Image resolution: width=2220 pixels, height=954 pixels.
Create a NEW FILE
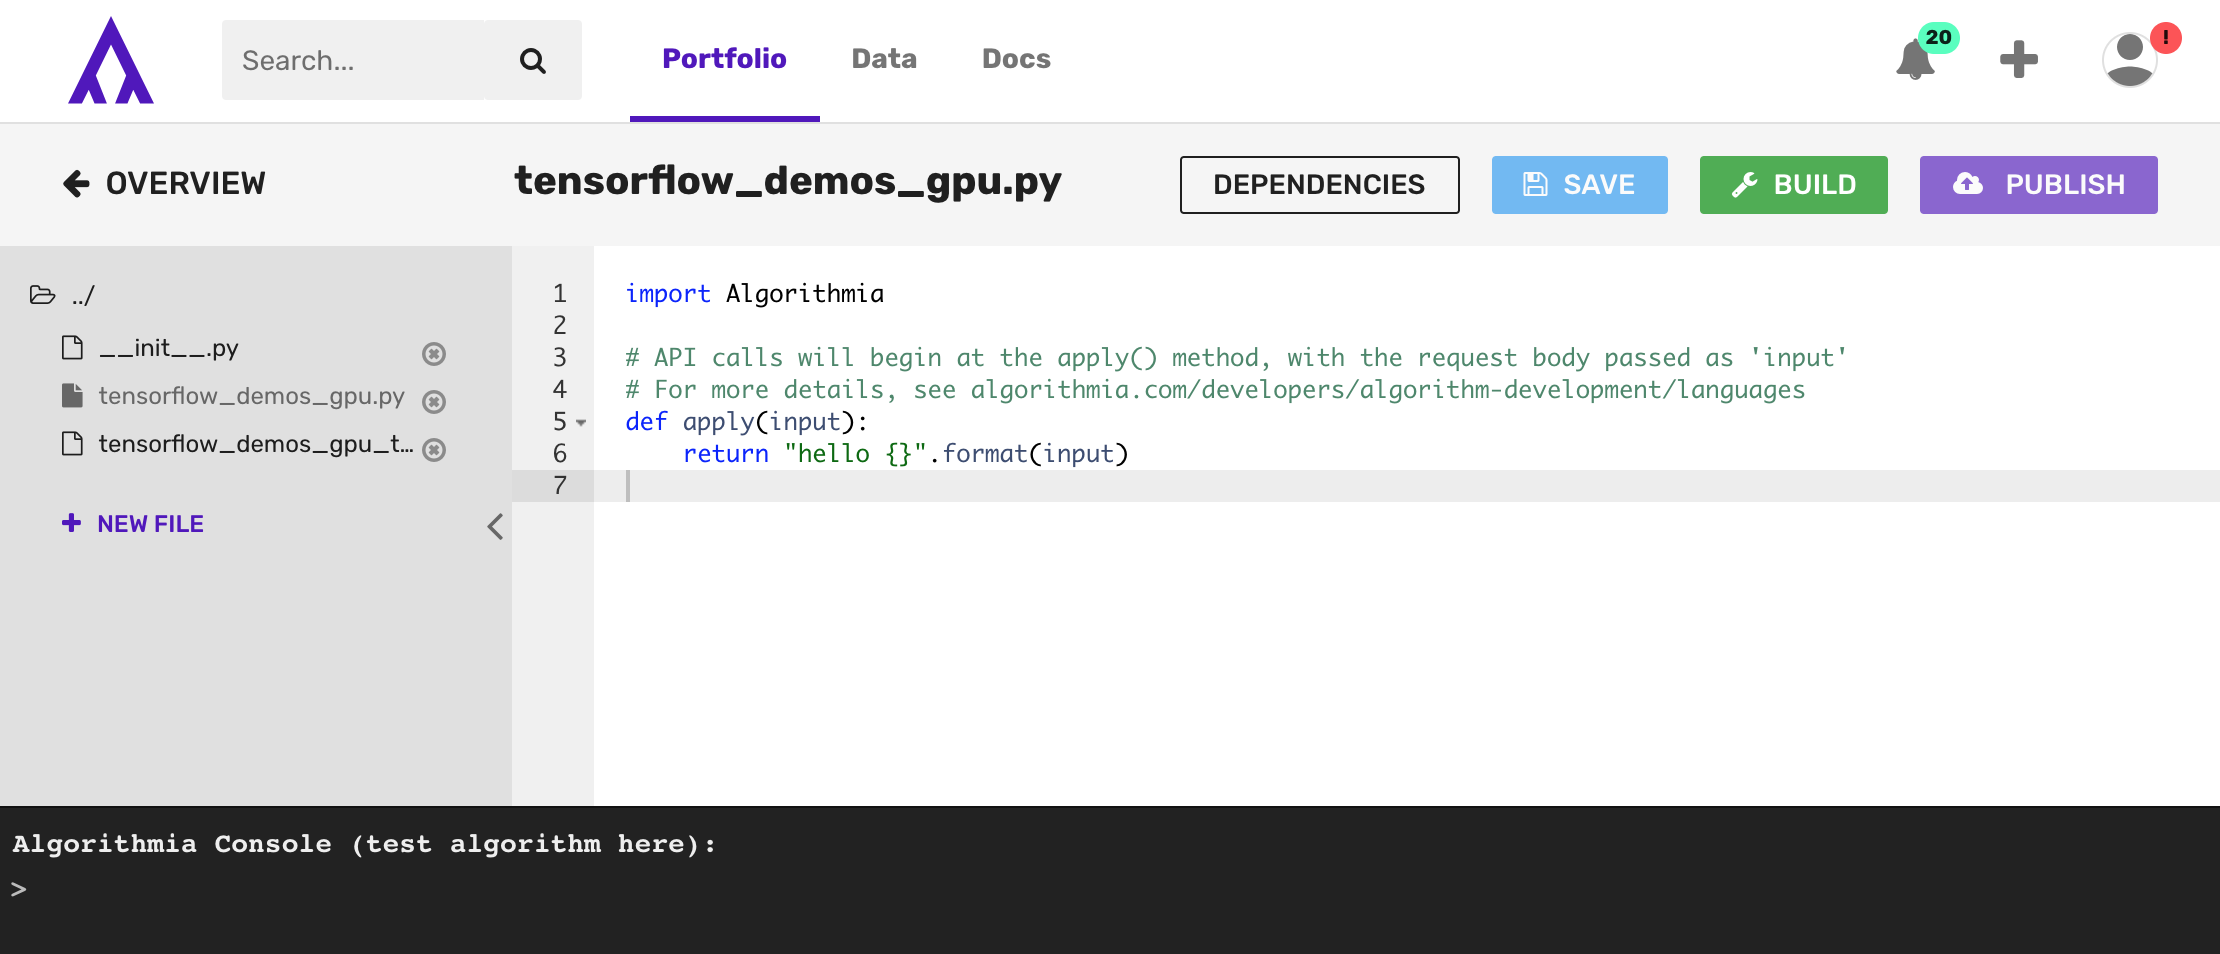pos(132,523)
